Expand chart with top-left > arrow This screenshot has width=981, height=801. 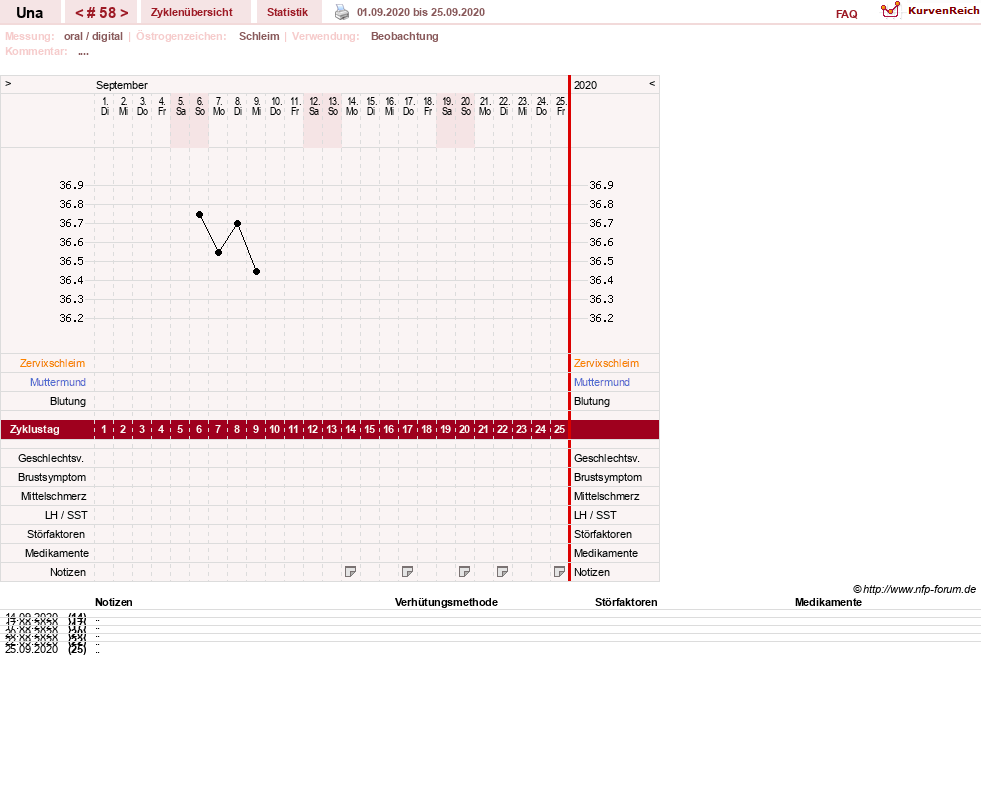8,83
